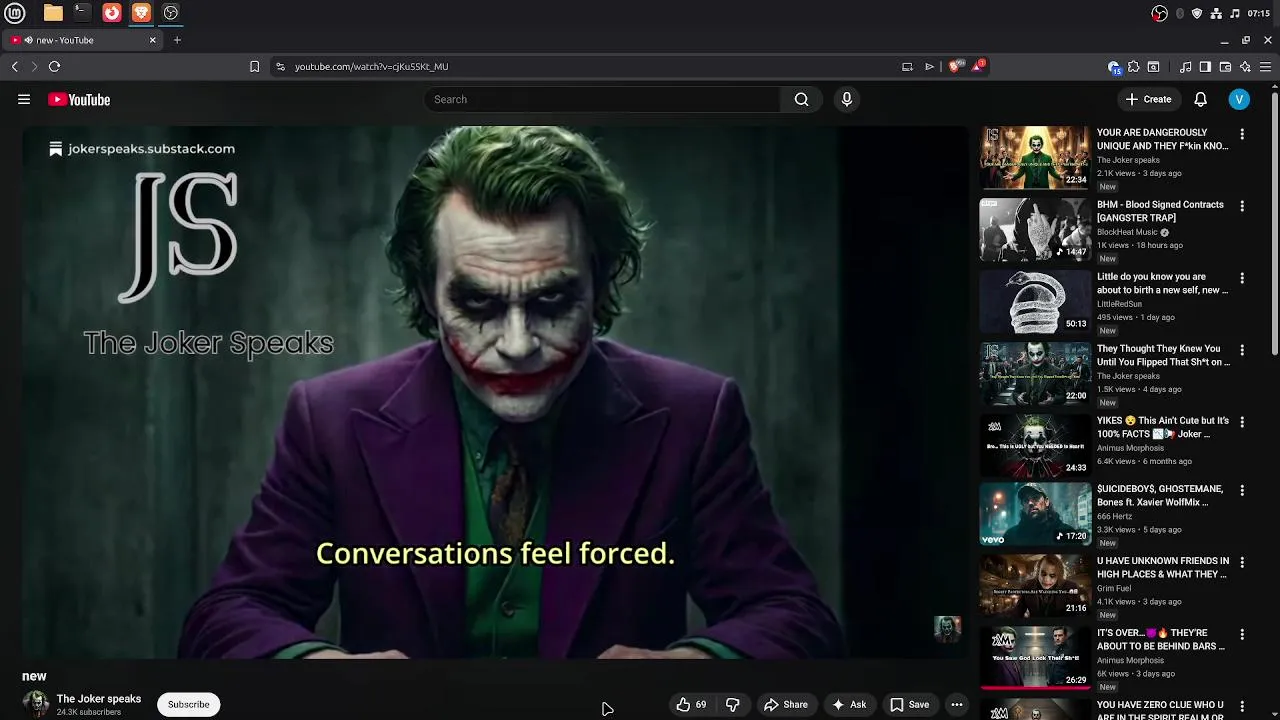The width and height of the screenshot is (1280, 720).
Task: Open the Brave playlist music note icon
Action: click(x=1186, y=67)
